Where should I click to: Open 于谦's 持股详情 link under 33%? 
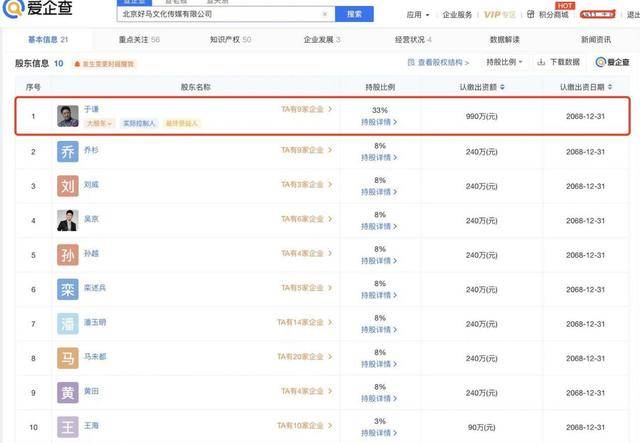pyautogui.click(x=379, y=122)
